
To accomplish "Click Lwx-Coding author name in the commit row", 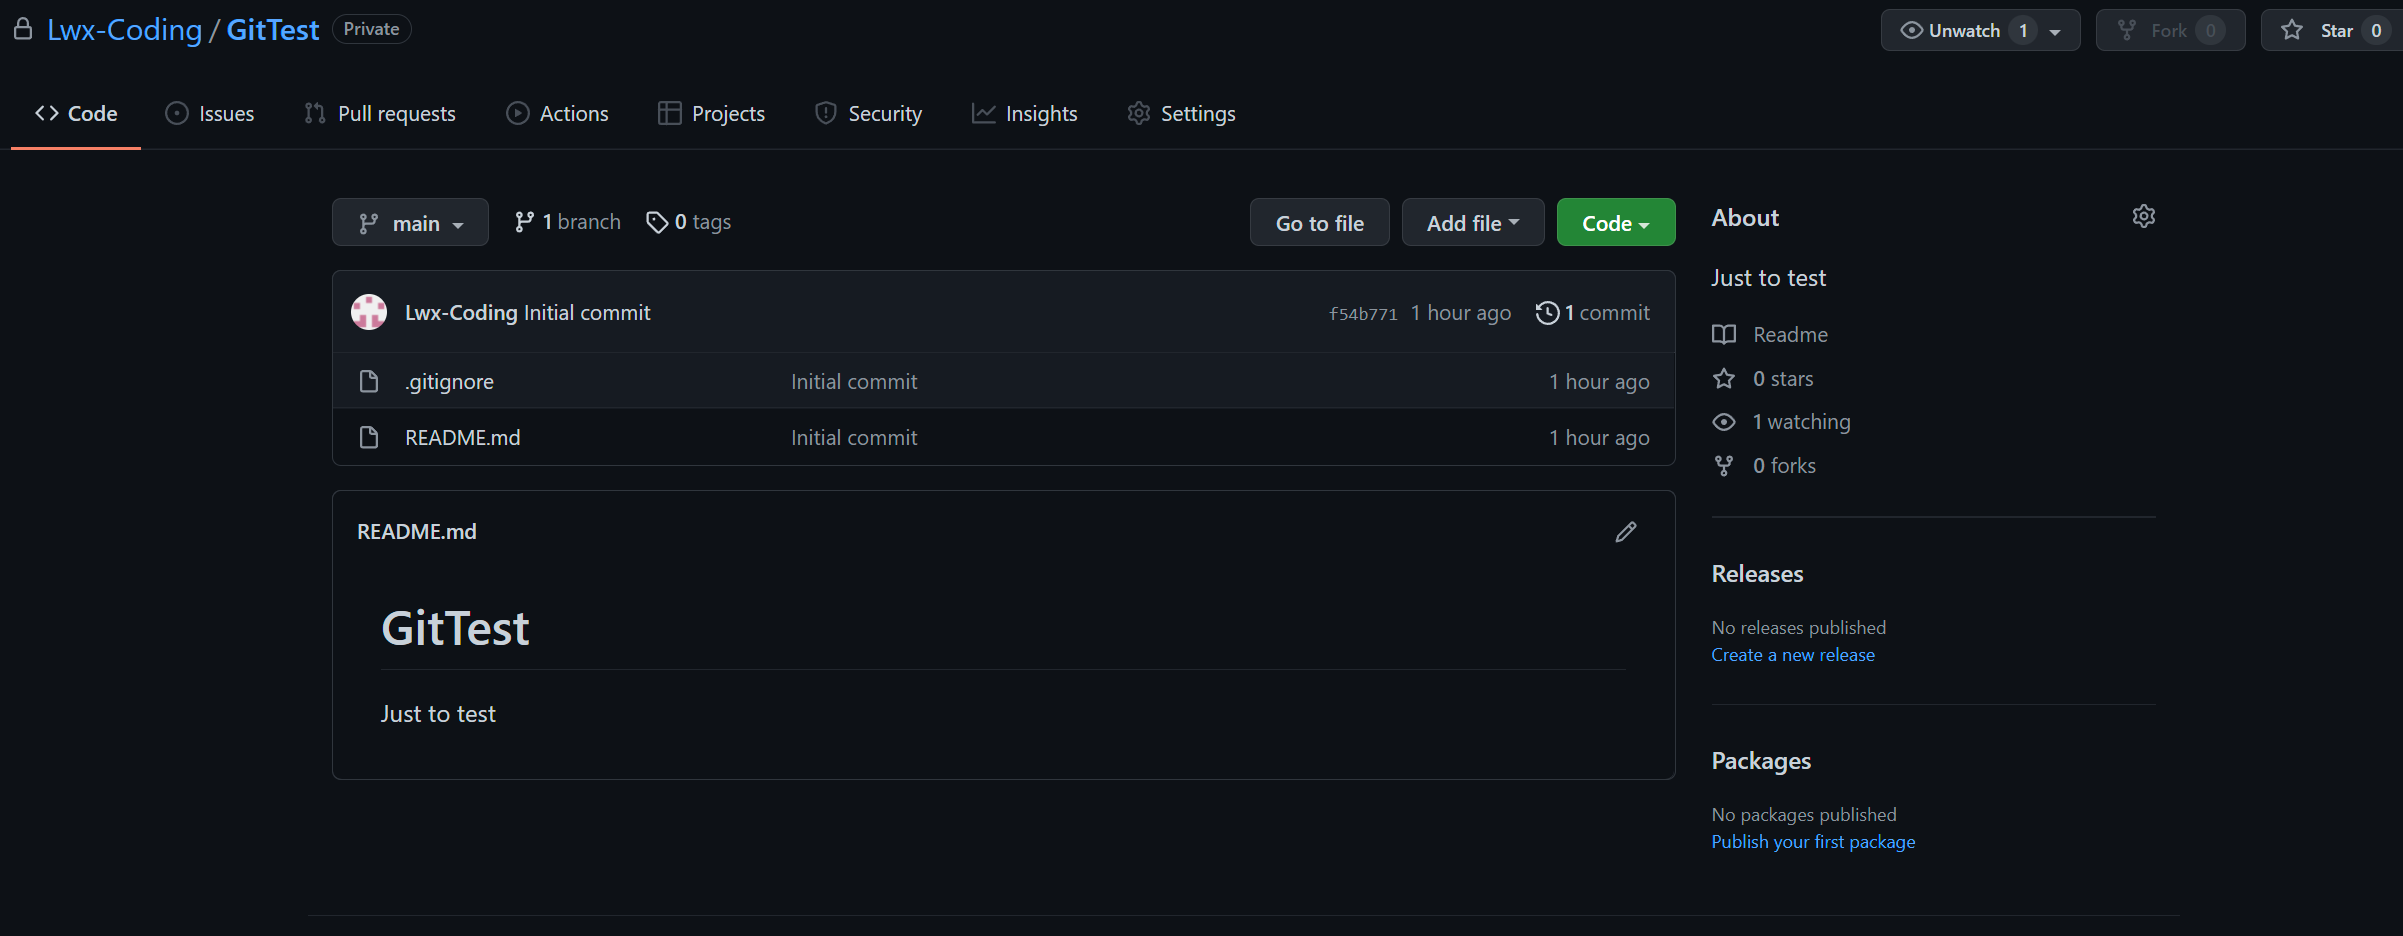I will (x=461, y=312).
